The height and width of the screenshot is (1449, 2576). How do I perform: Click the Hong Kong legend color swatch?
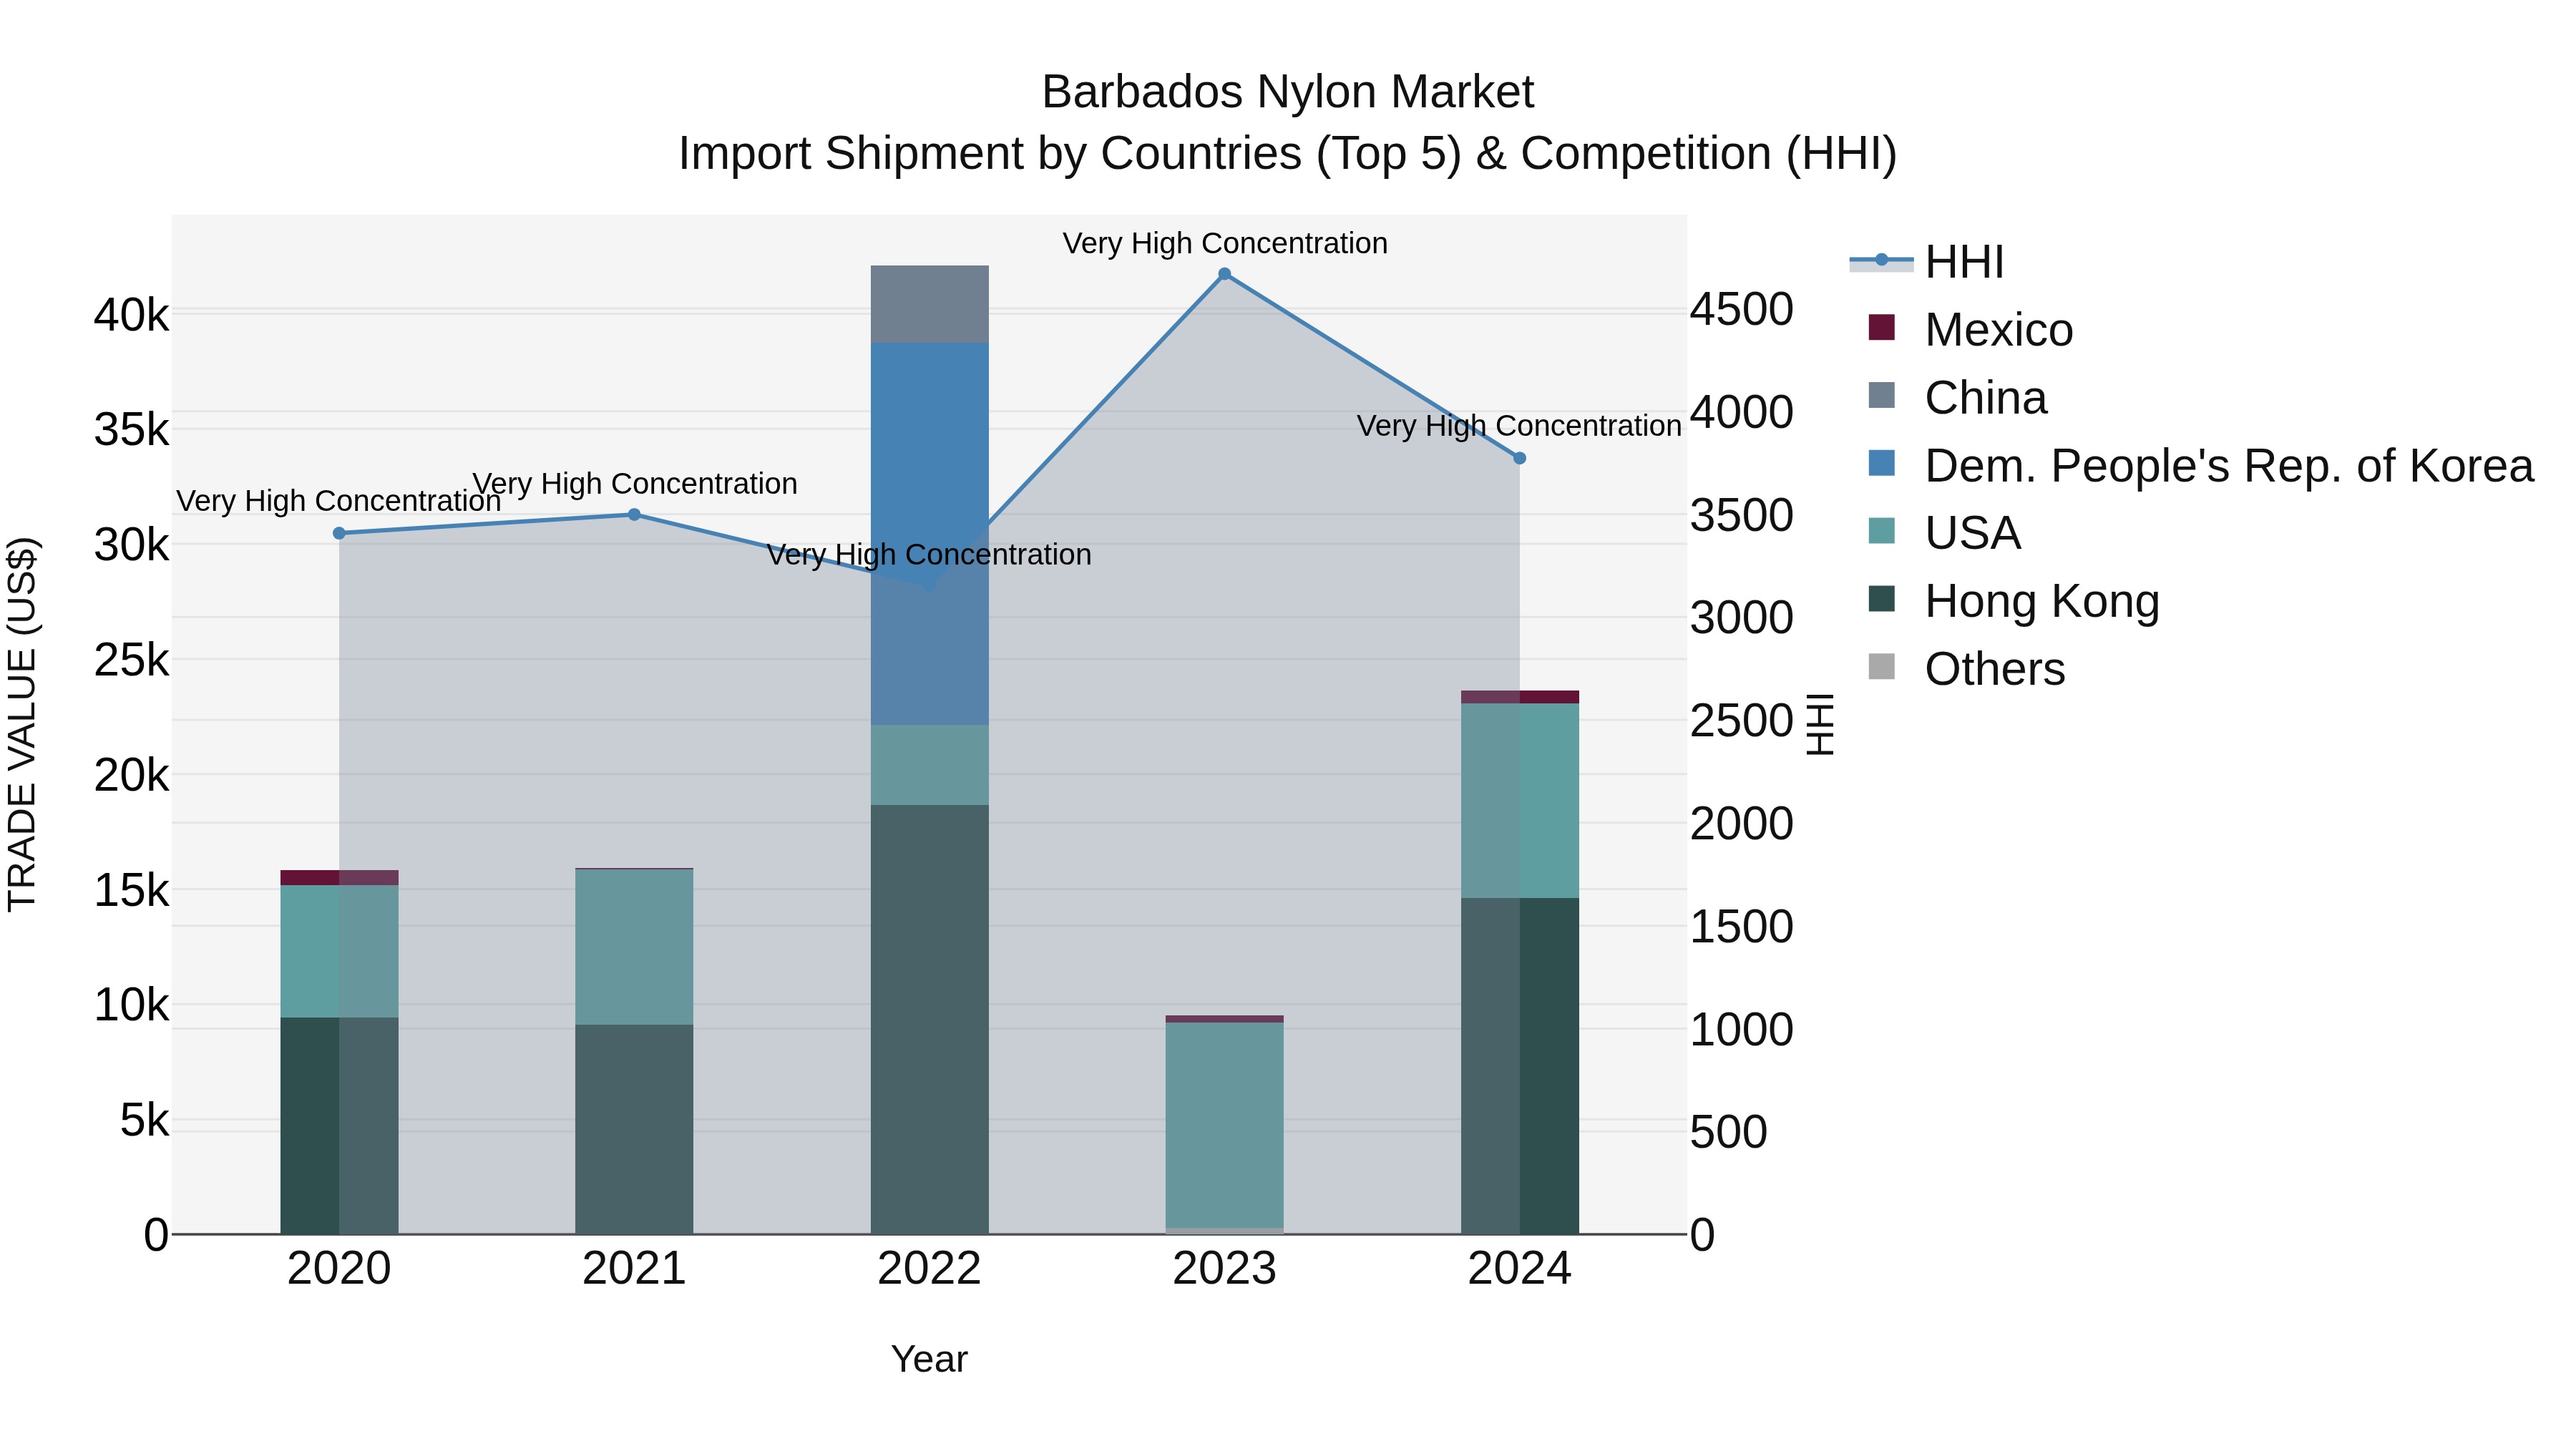click(1881, 598)
